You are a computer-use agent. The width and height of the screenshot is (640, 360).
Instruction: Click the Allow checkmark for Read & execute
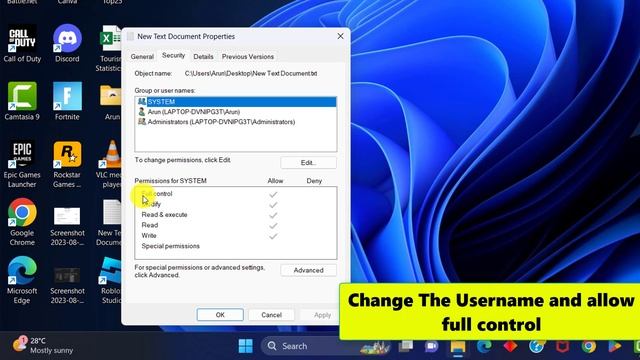tap(273, 215)
